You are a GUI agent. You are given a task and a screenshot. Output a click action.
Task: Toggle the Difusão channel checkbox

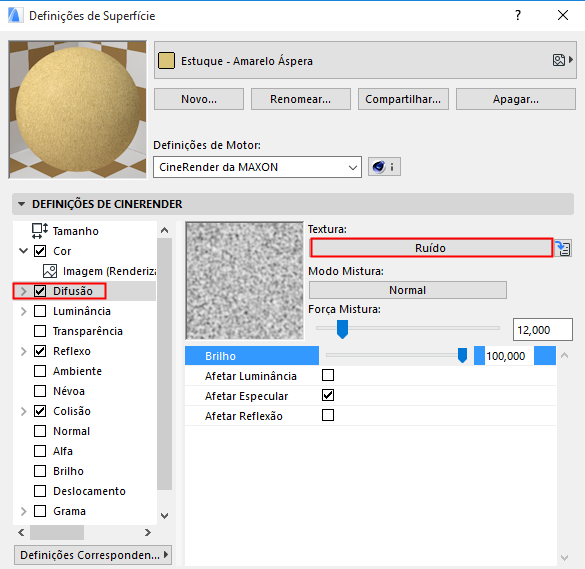[40, 291]
